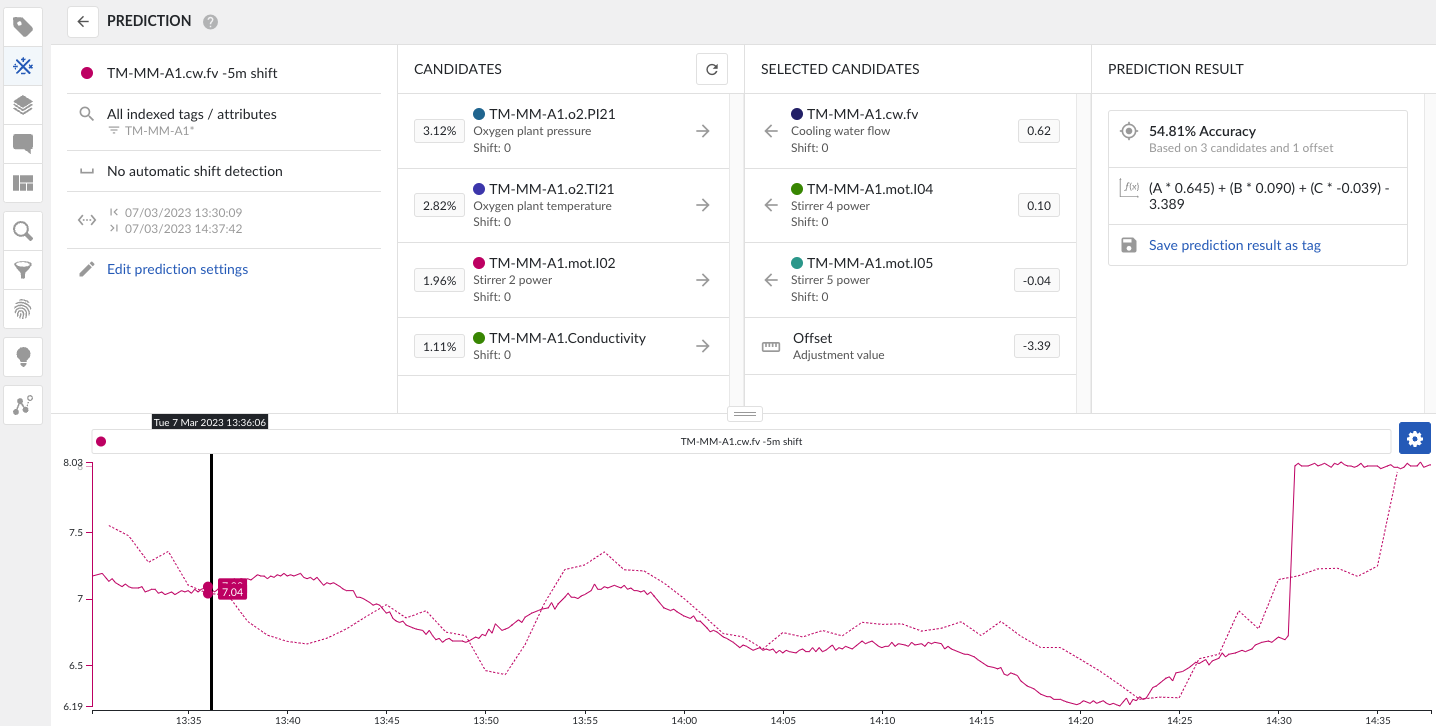Refresh the Candidates list

[712, 70]
